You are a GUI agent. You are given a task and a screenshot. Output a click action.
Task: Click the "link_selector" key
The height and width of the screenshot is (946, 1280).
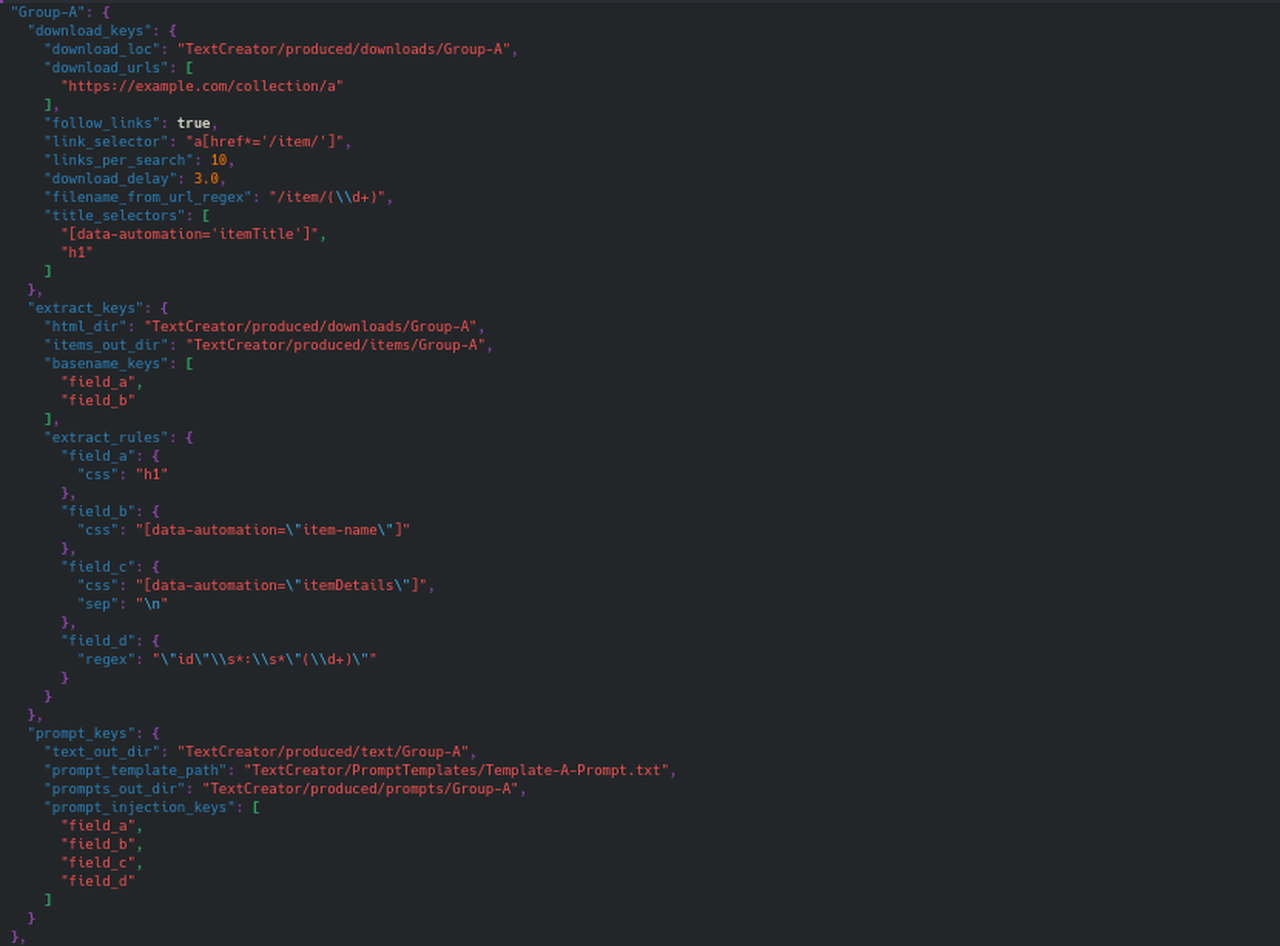(106, 142)
